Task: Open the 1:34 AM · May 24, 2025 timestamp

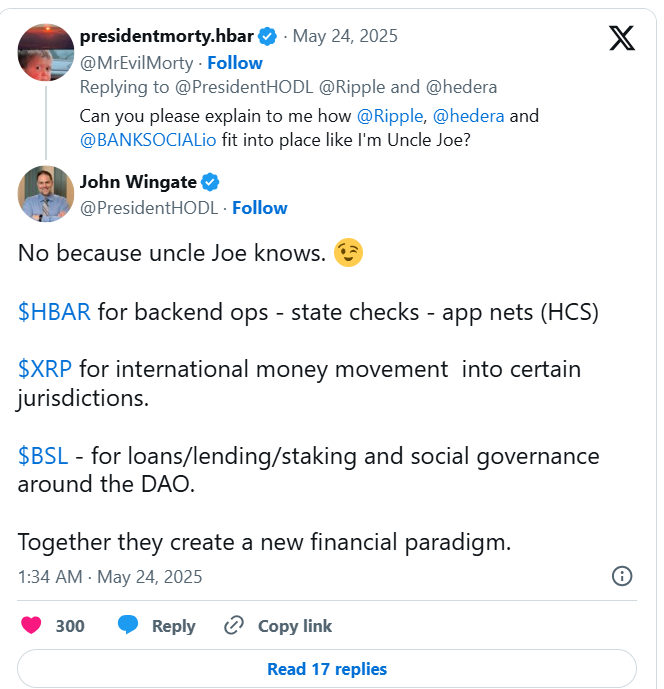Action: pos(110,577)
